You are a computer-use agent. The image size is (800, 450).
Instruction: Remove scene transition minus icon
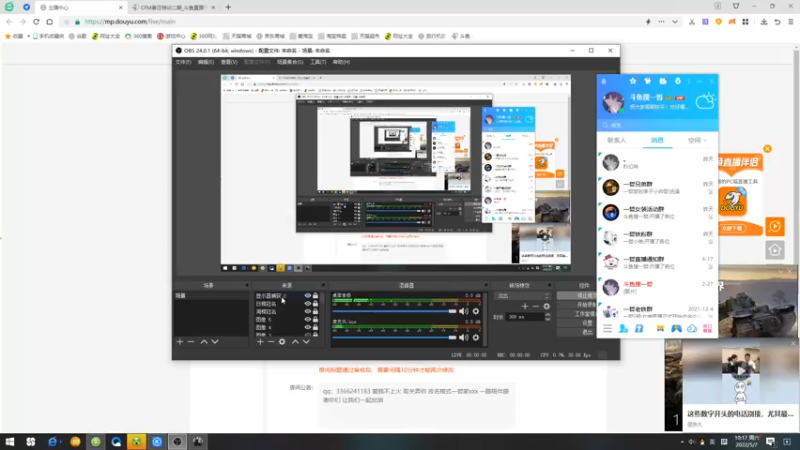click(x=535, y=306)
